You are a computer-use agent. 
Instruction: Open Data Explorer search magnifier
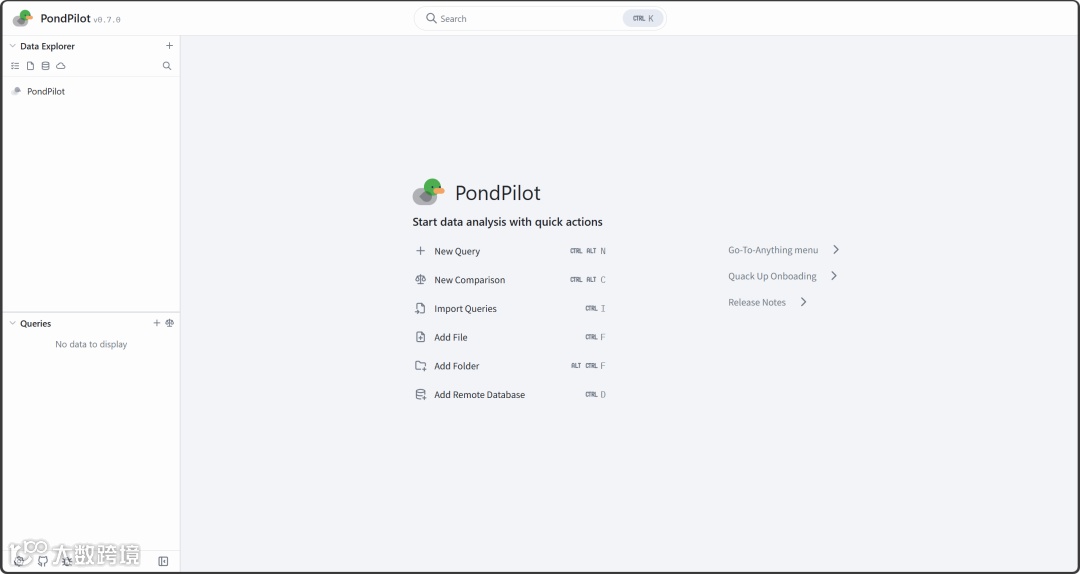[167, 66]
